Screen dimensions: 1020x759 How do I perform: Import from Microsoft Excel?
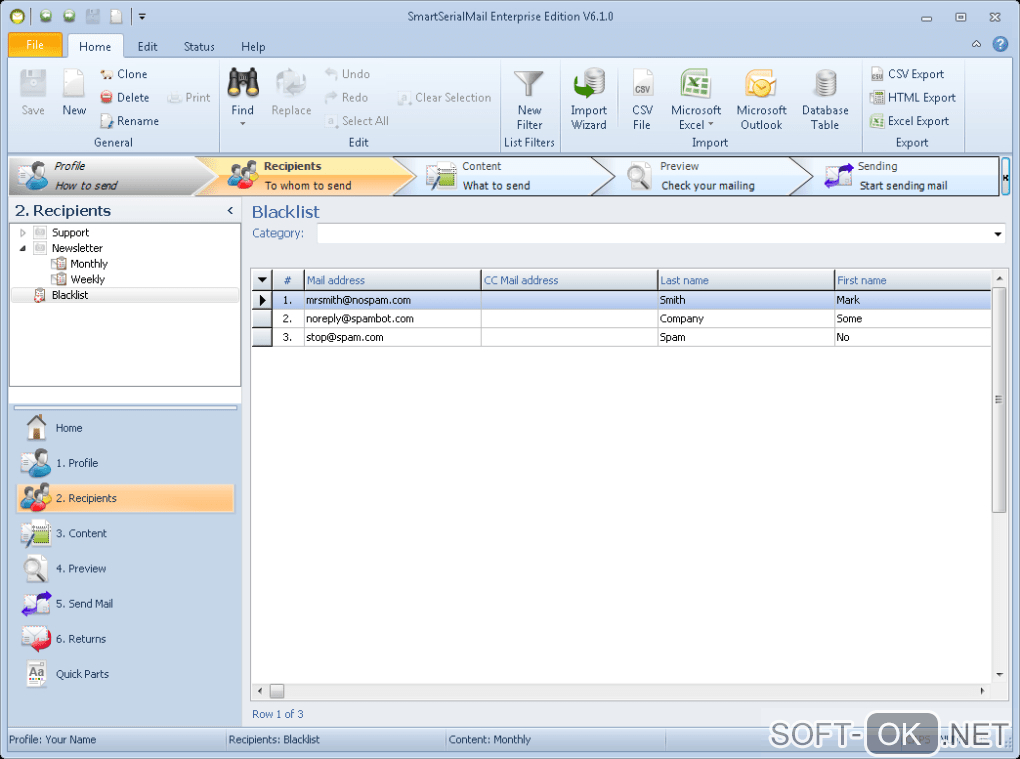click(x=695, y=100)
